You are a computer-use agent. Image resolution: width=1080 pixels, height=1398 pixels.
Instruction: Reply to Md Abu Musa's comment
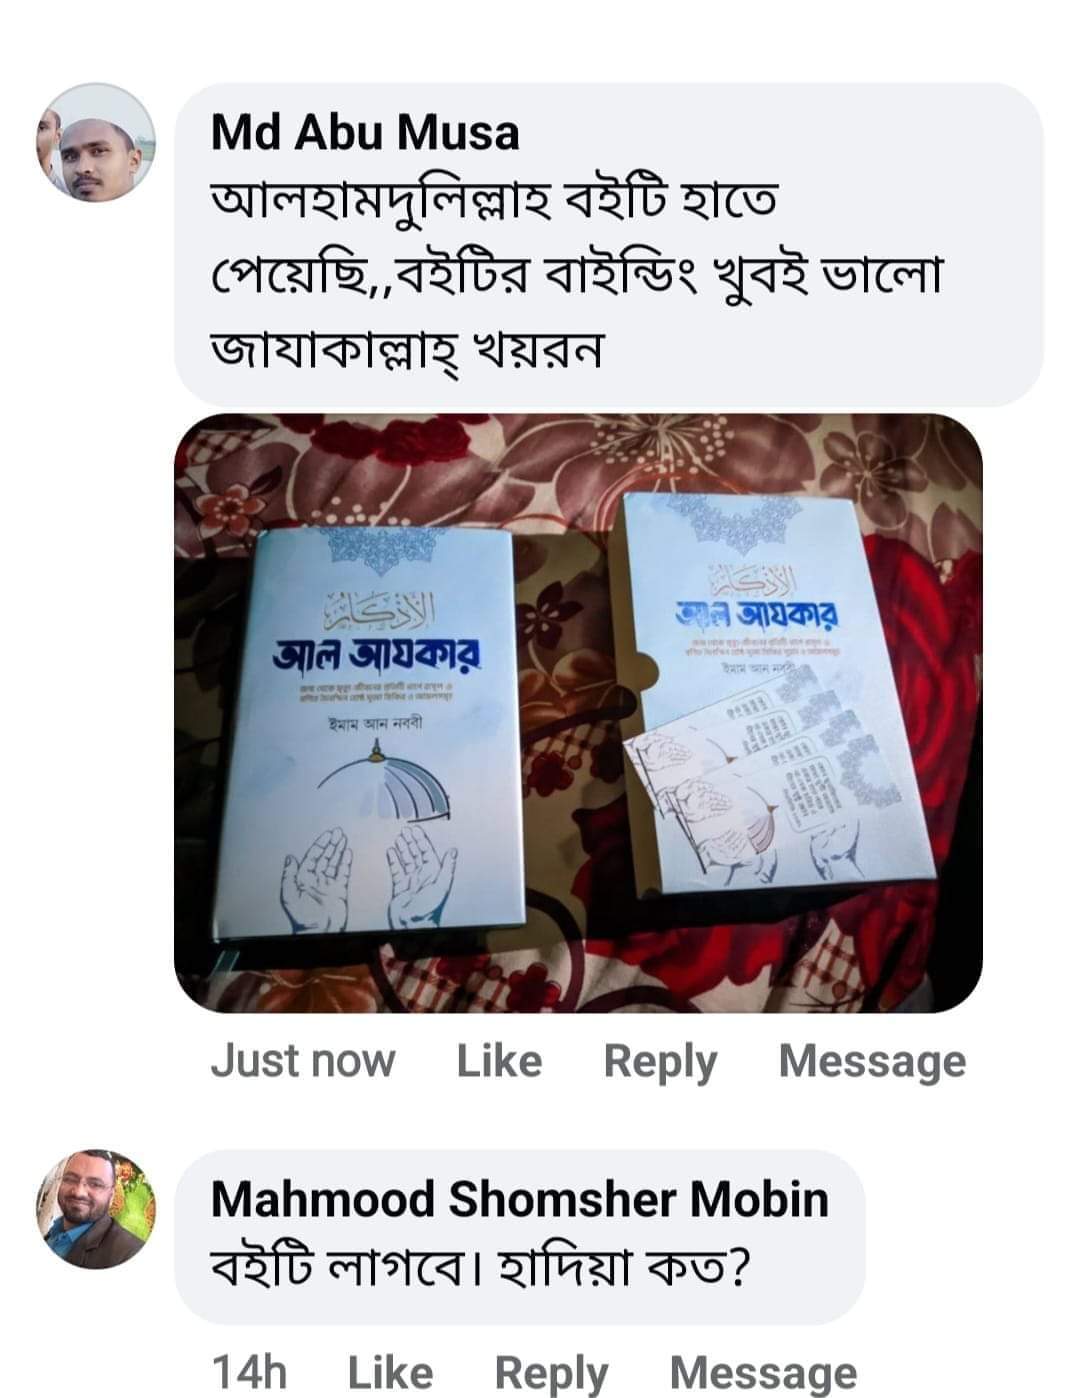point(660,1062)
